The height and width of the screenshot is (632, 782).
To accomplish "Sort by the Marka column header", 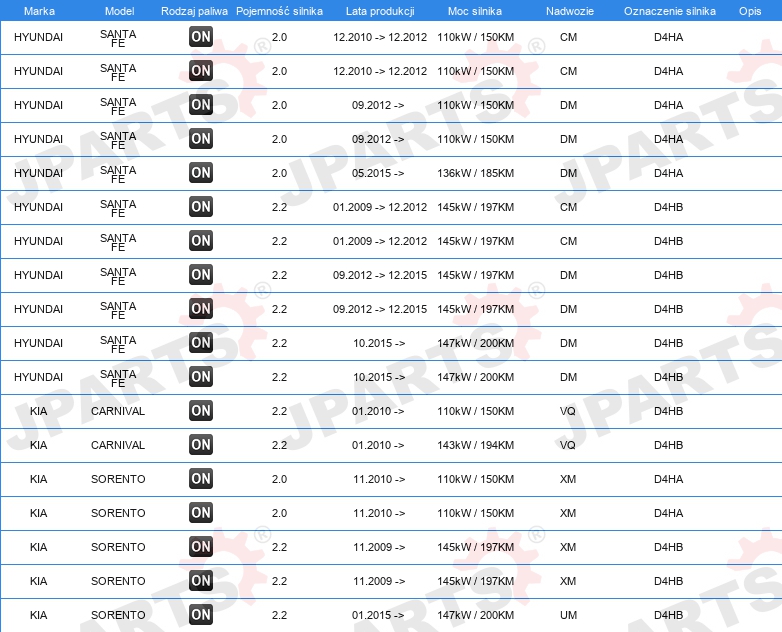I will [39, 11].
